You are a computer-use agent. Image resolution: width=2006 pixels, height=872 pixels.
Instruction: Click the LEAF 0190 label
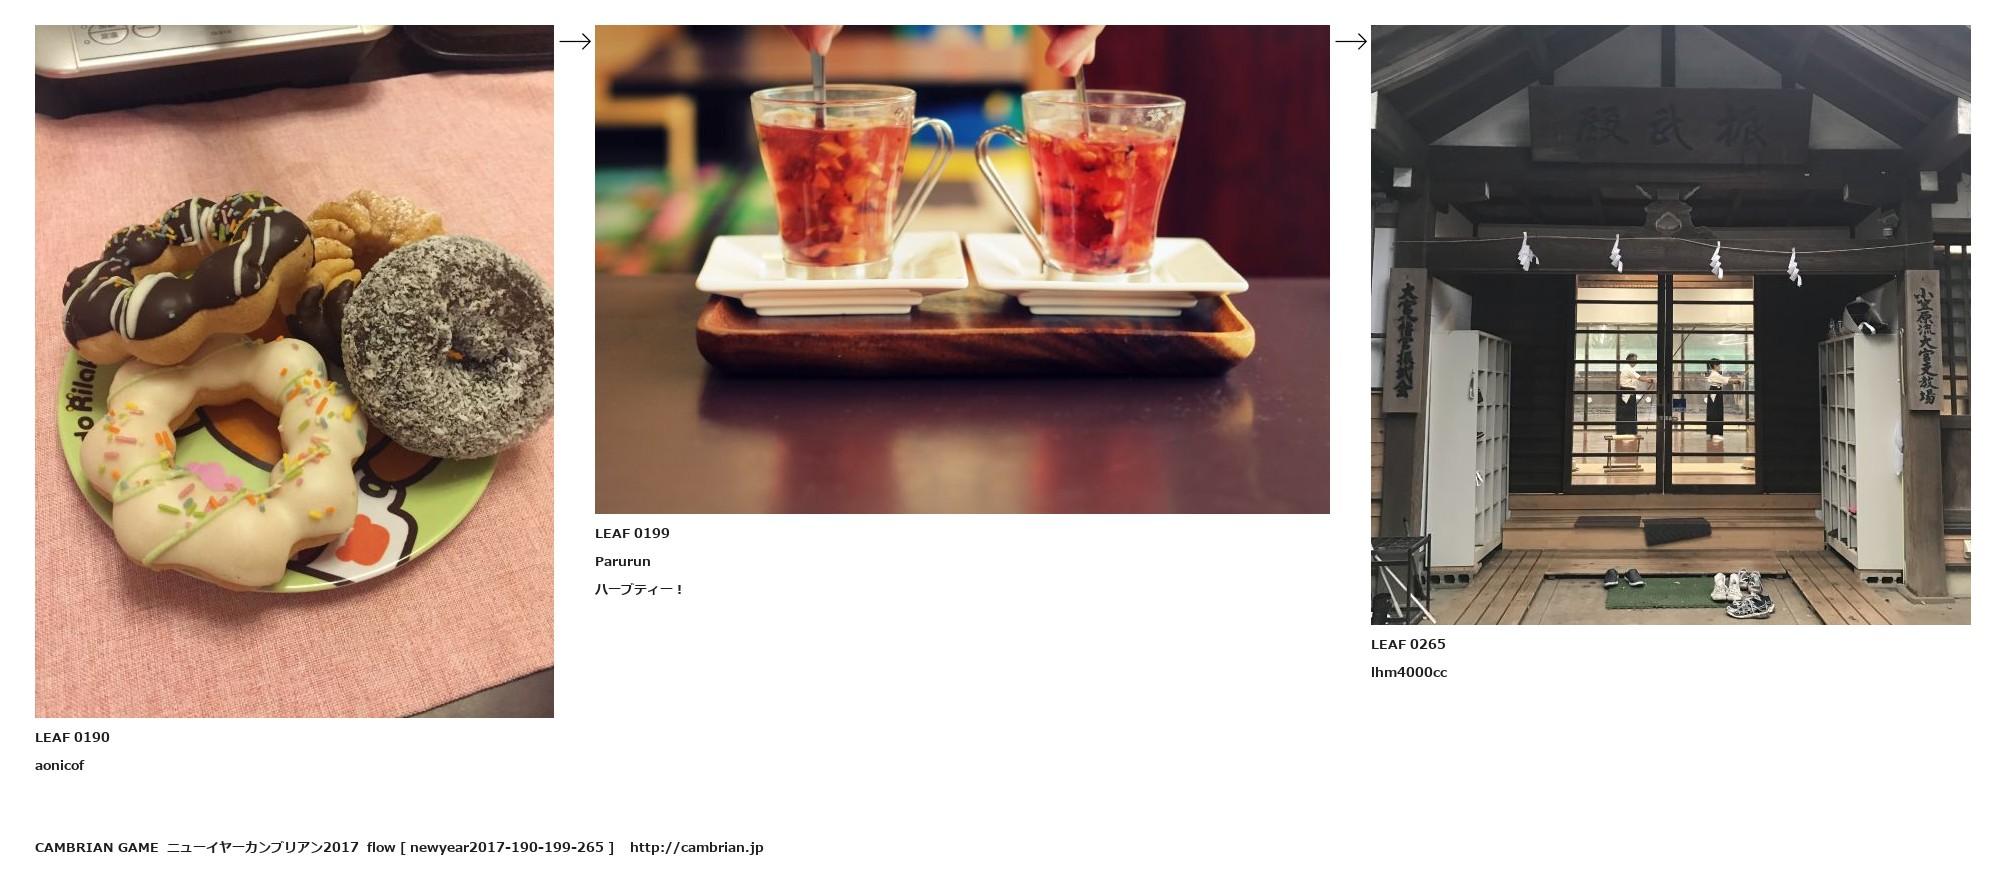[x=72, y=737]
